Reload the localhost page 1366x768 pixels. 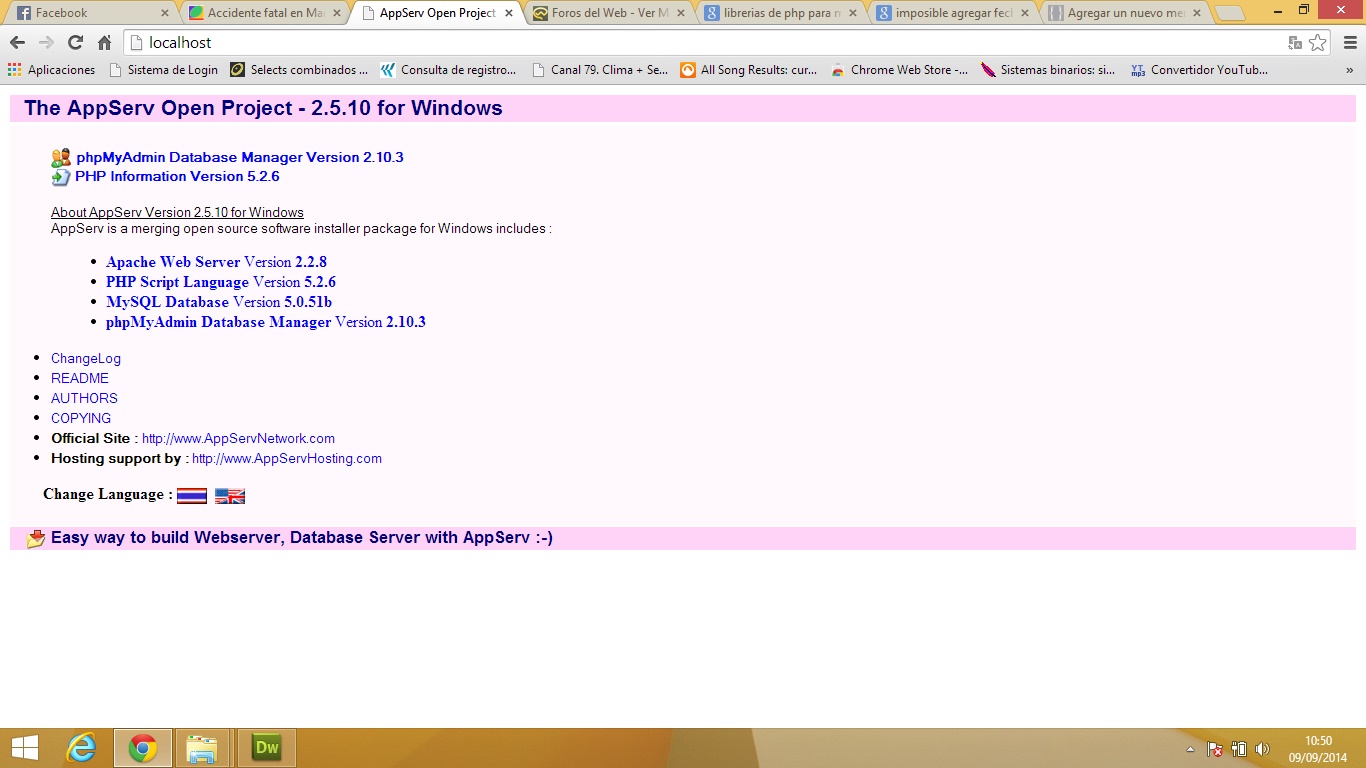[x=75, y=43]
